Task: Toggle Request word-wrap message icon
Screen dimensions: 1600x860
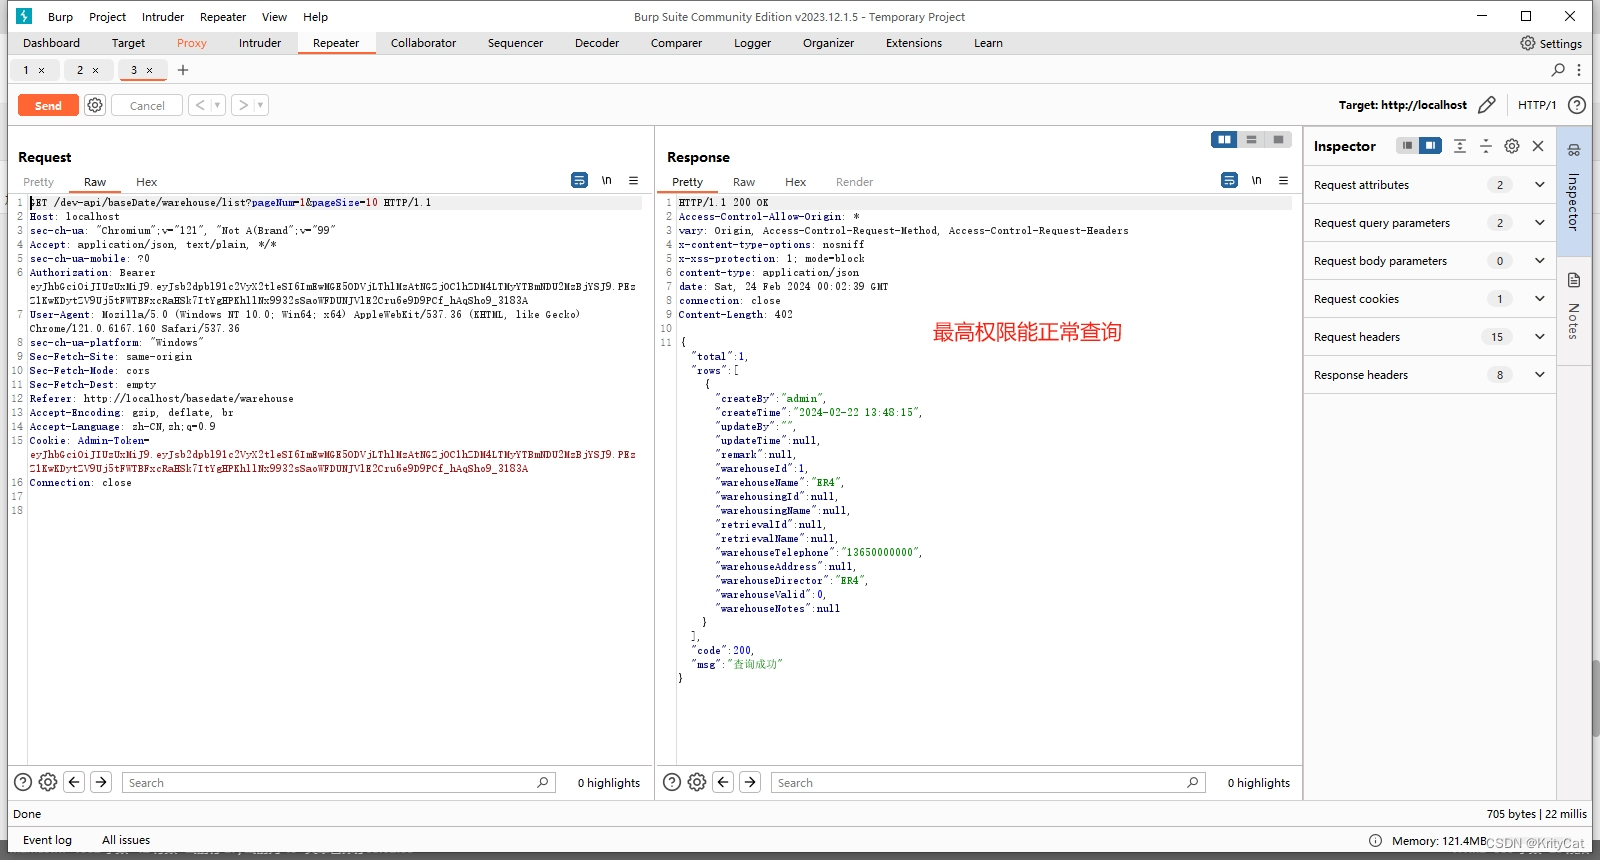Action: (579, 180)
